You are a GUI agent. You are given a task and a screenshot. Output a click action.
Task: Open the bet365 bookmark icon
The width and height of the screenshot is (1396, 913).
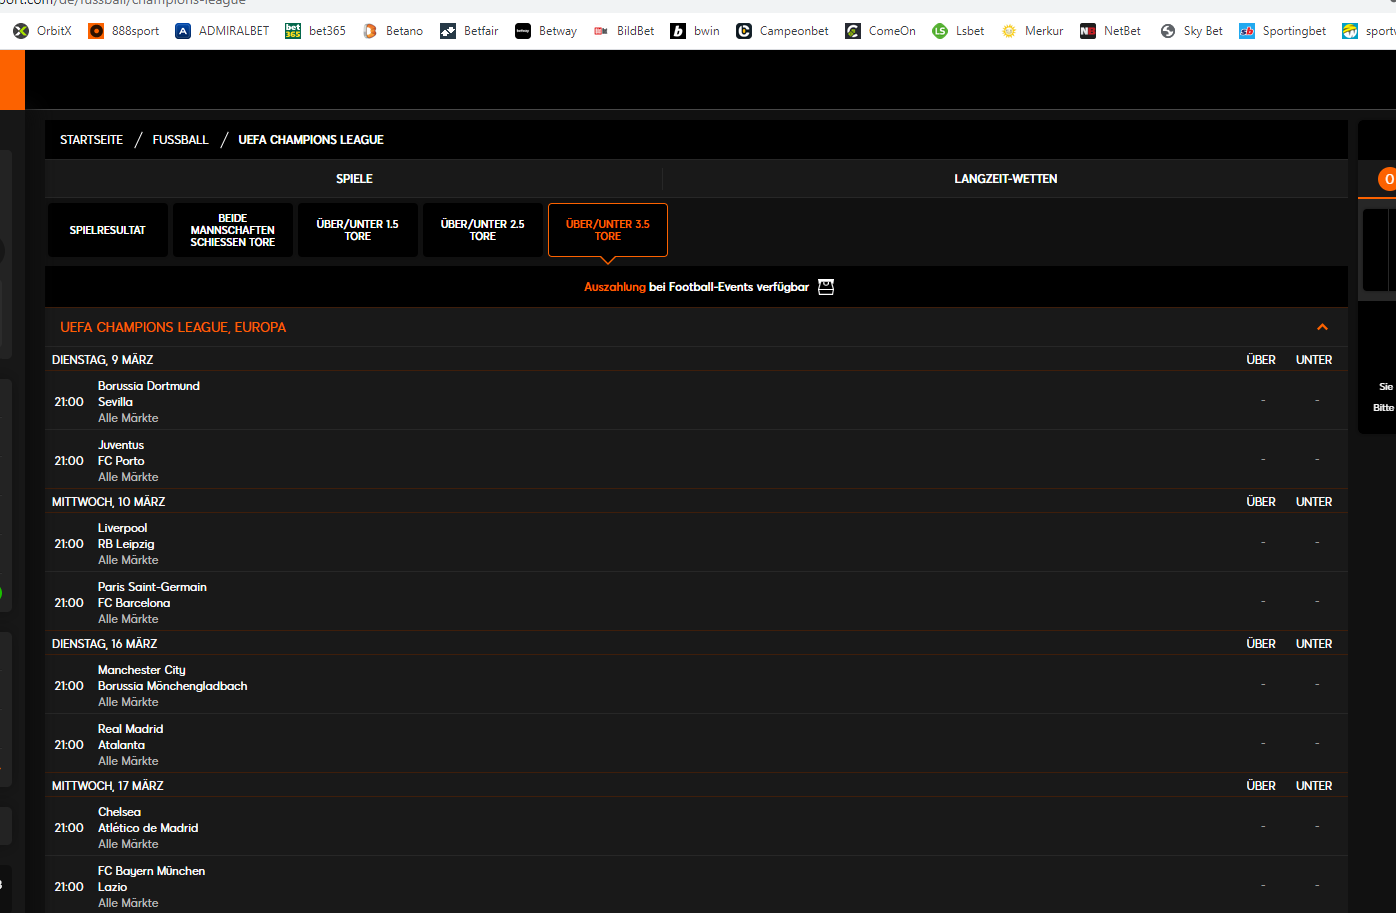(293, 31)
